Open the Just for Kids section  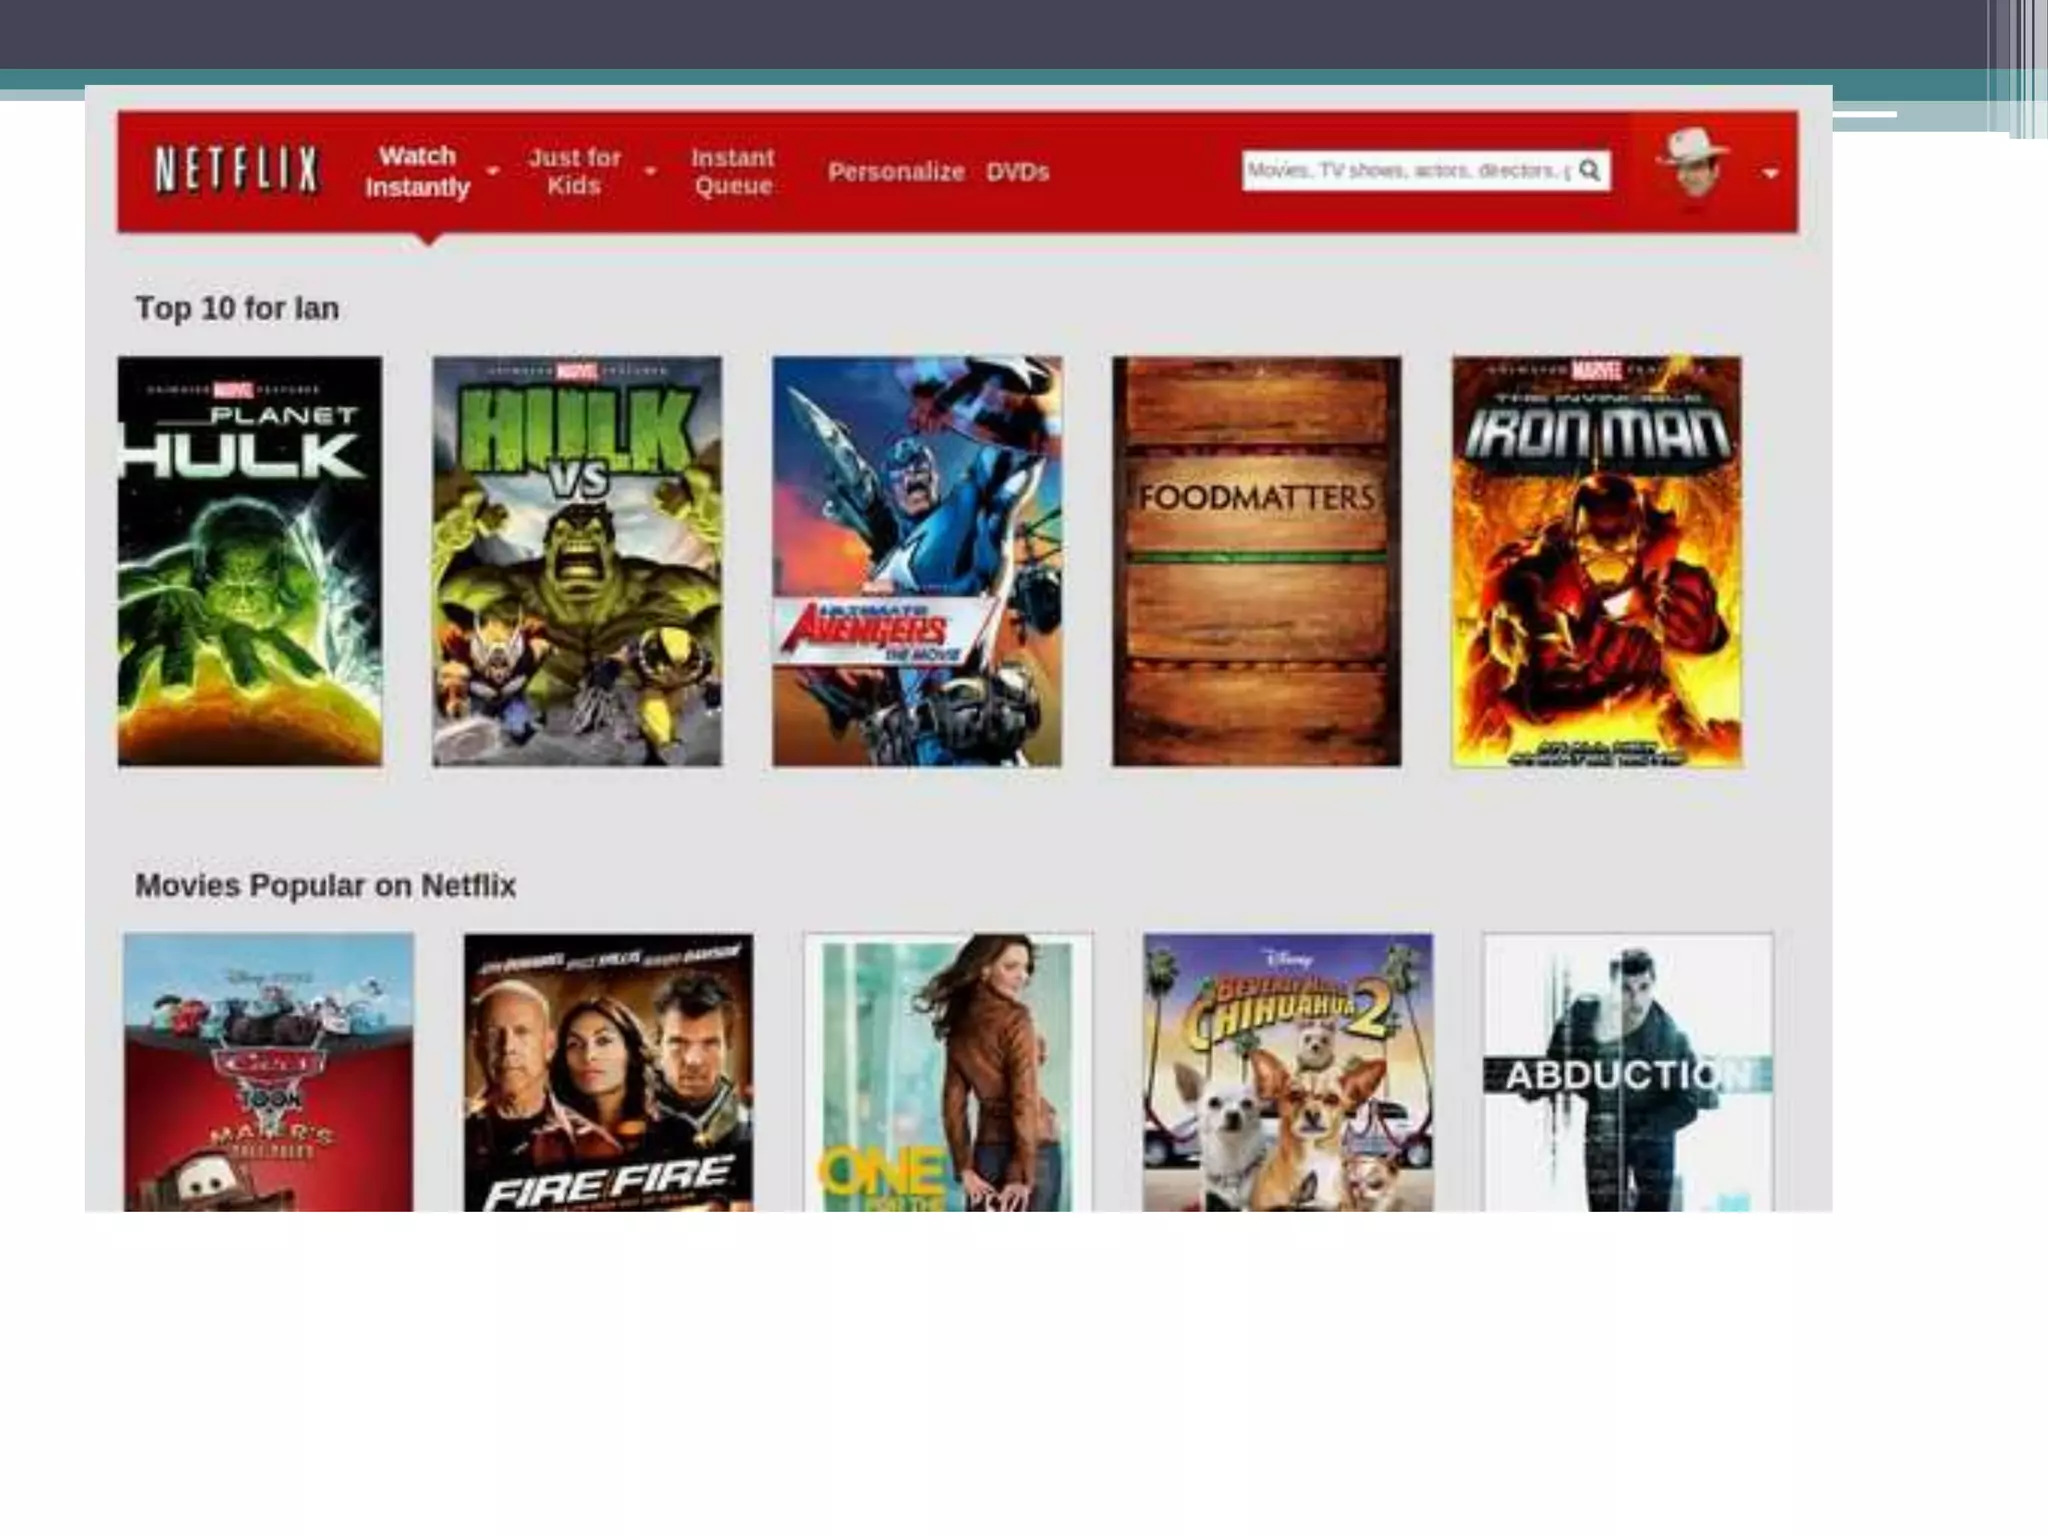(x=574, y=171)
